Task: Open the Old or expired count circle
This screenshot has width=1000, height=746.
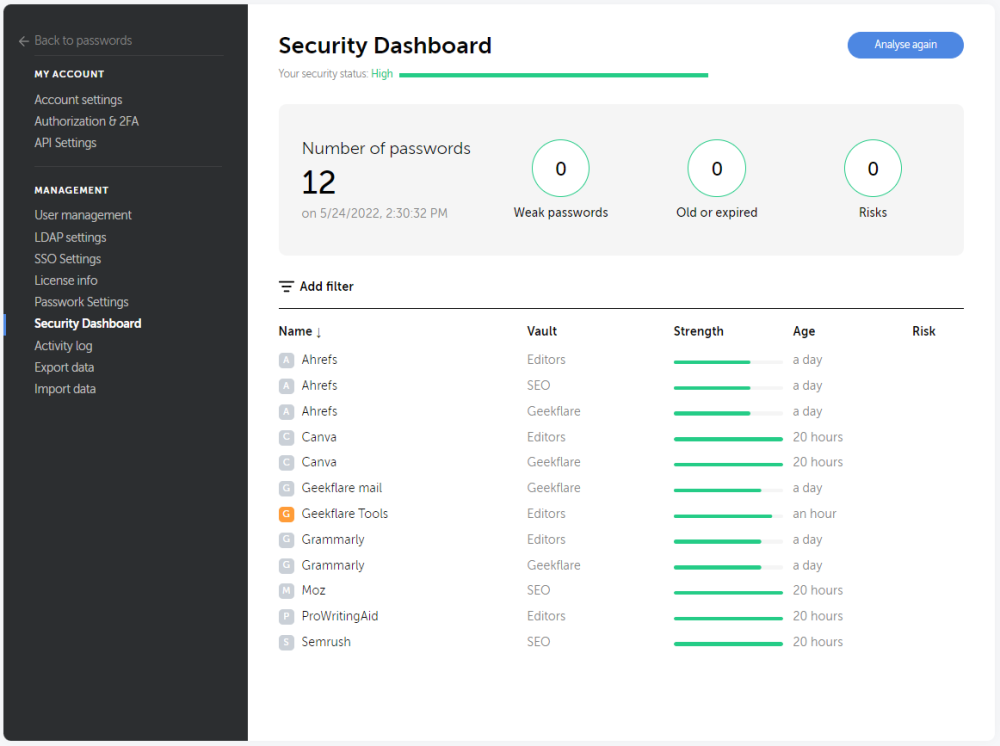Action: 716,169
